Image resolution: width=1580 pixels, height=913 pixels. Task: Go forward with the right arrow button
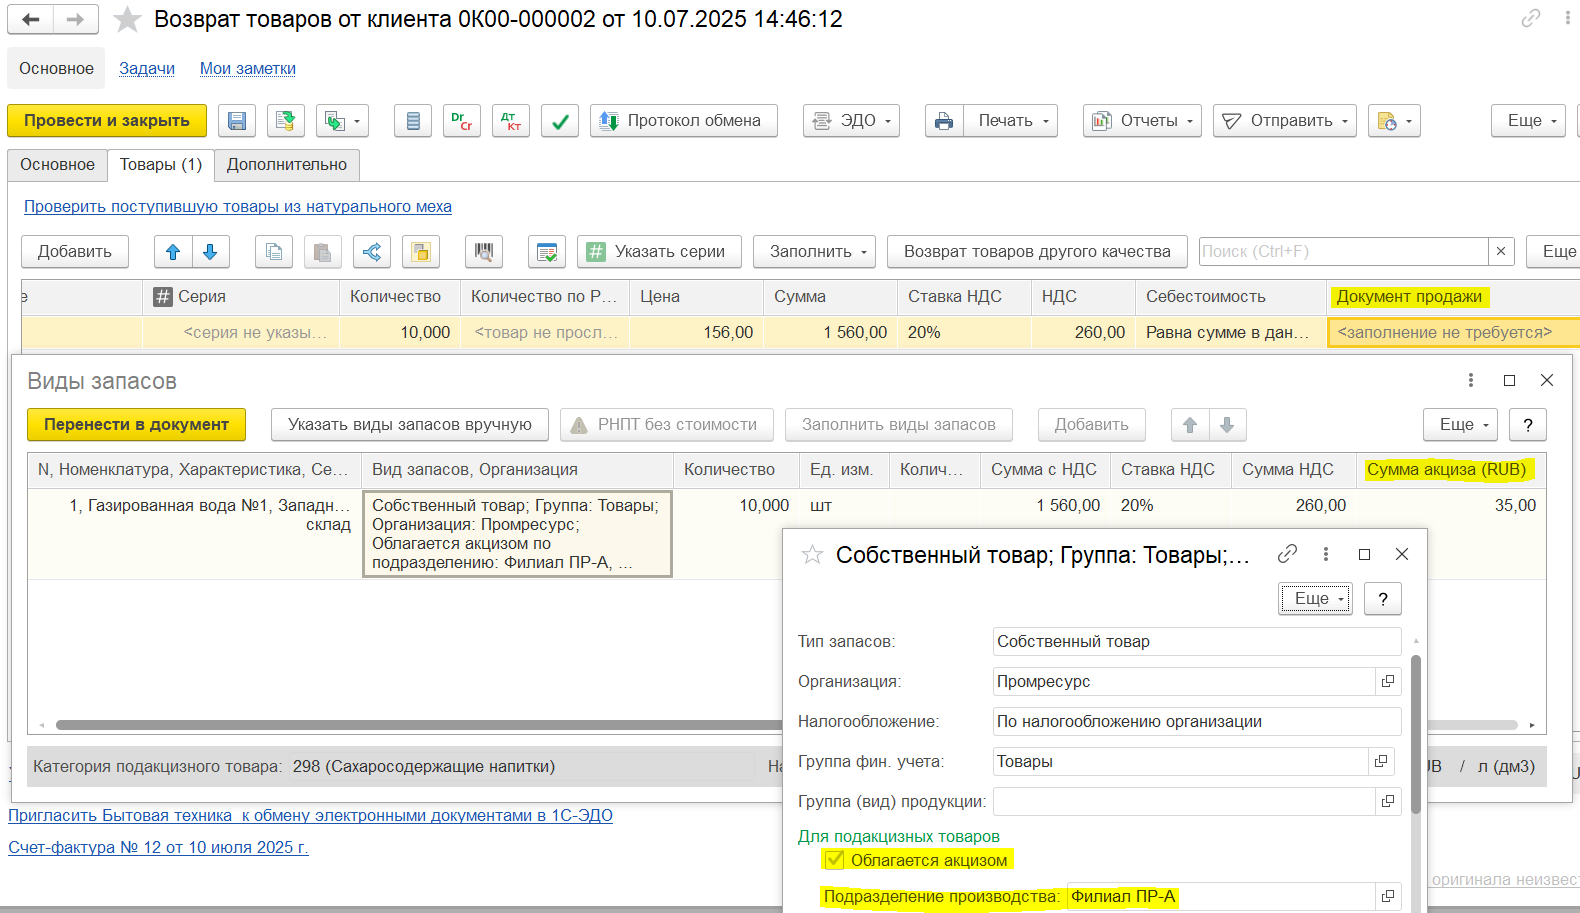76,19
